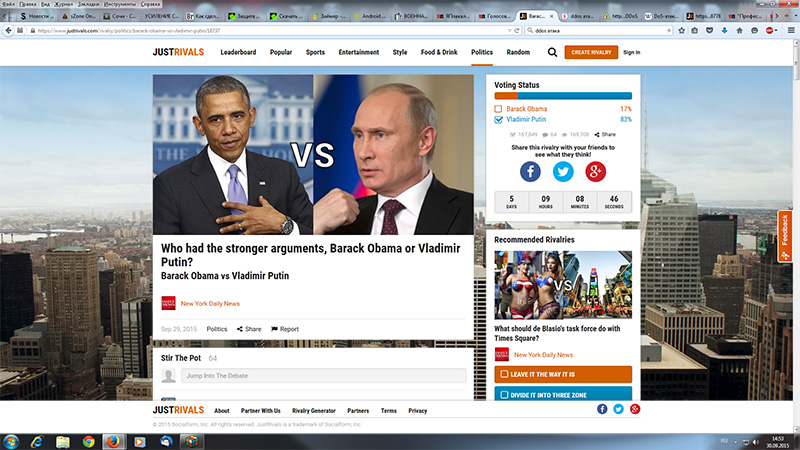The image size is (800, 450).
Task: Open the Times Square rivalry thumbnail
Action: [x=563, y=285]
